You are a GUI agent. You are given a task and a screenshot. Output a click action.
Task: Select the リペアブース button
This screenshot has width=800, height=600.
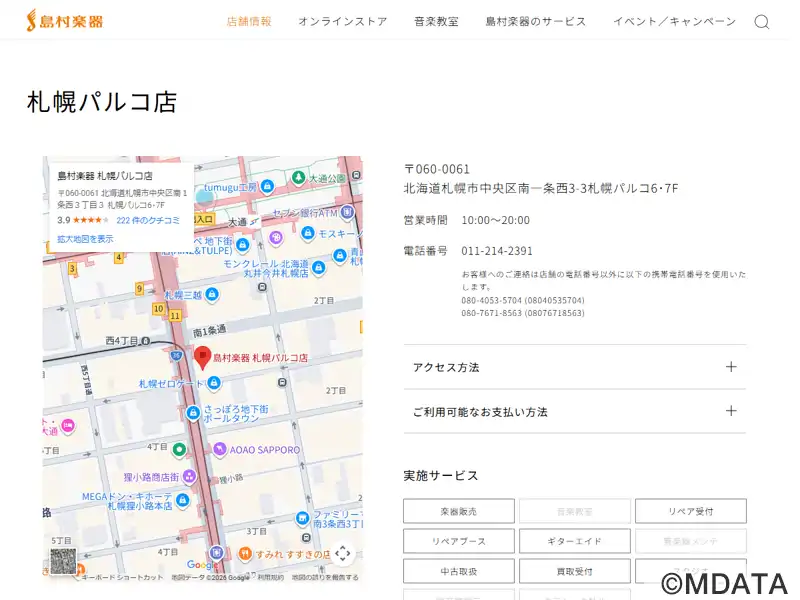459,541
